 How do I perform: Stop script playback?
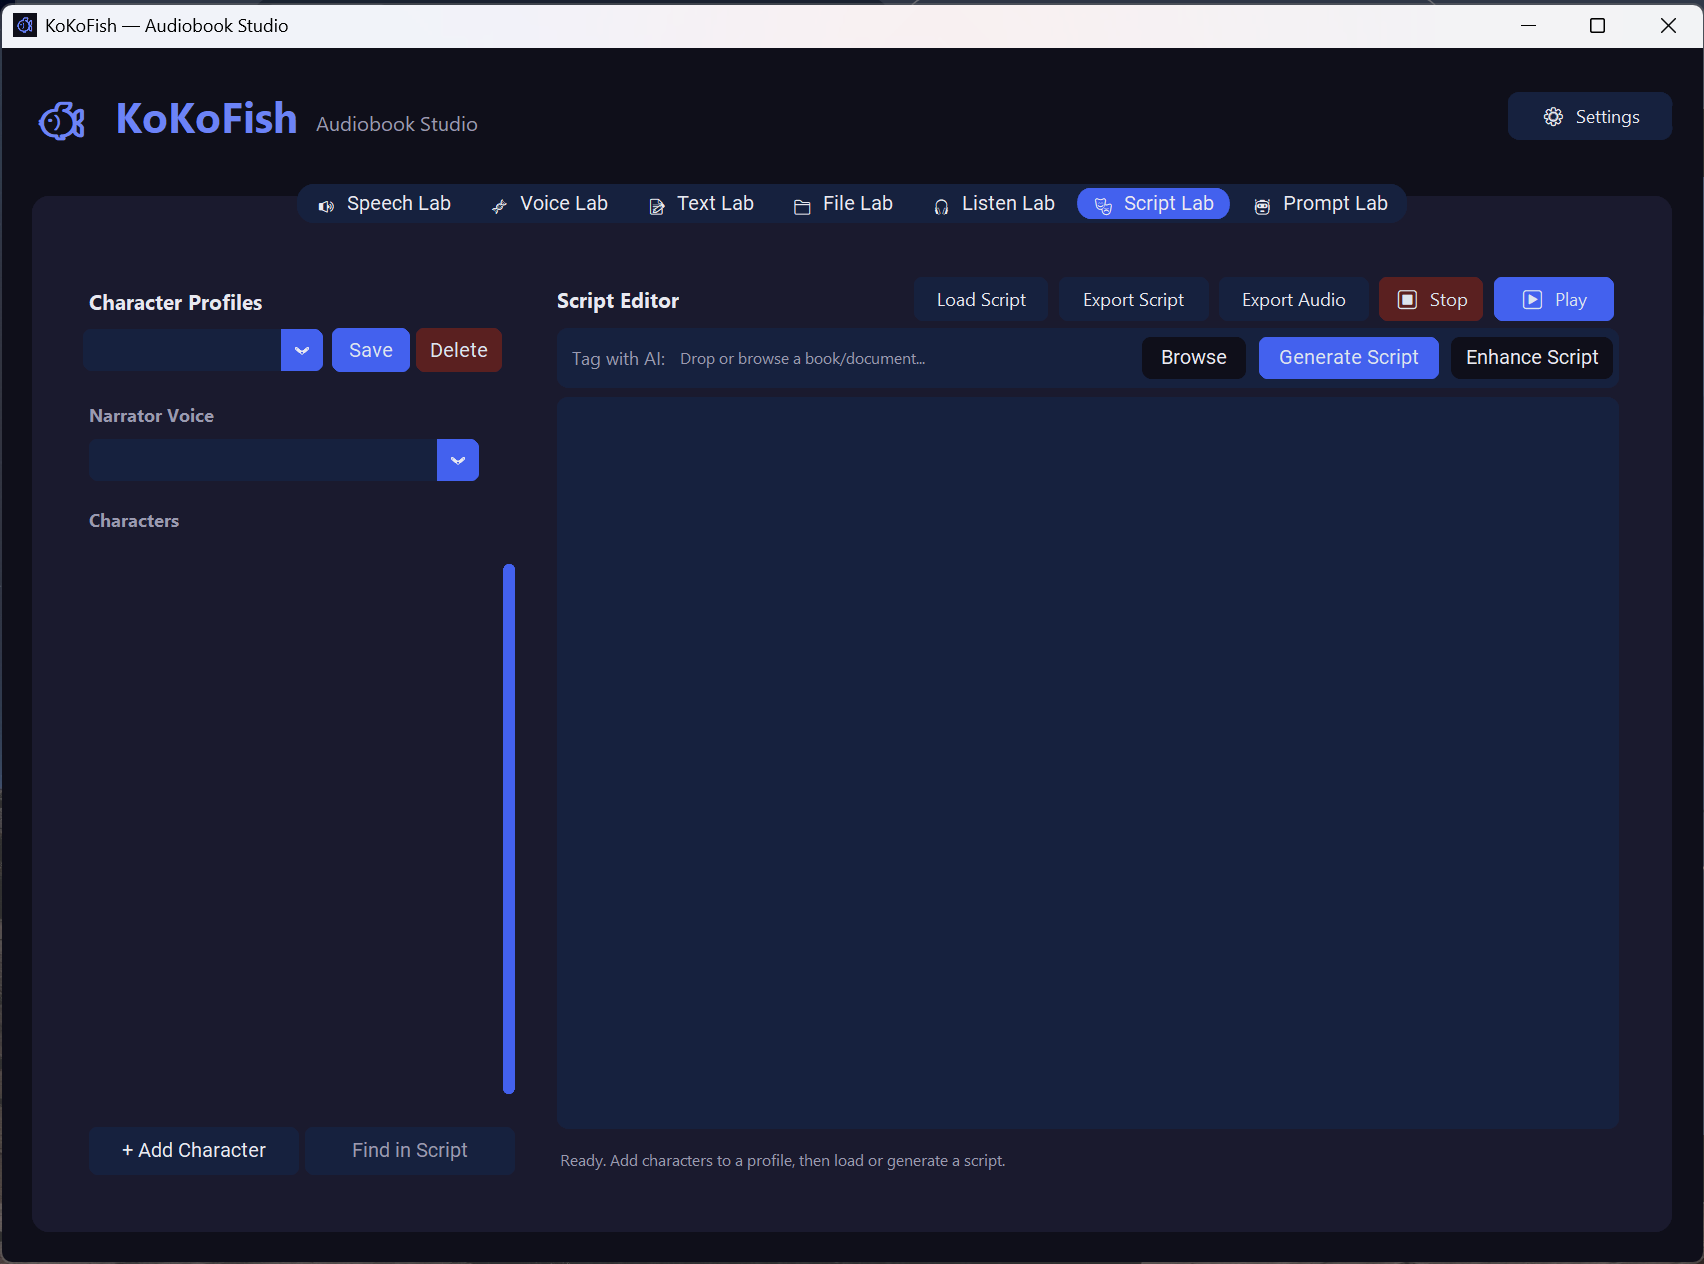[x=1431, y=300]
